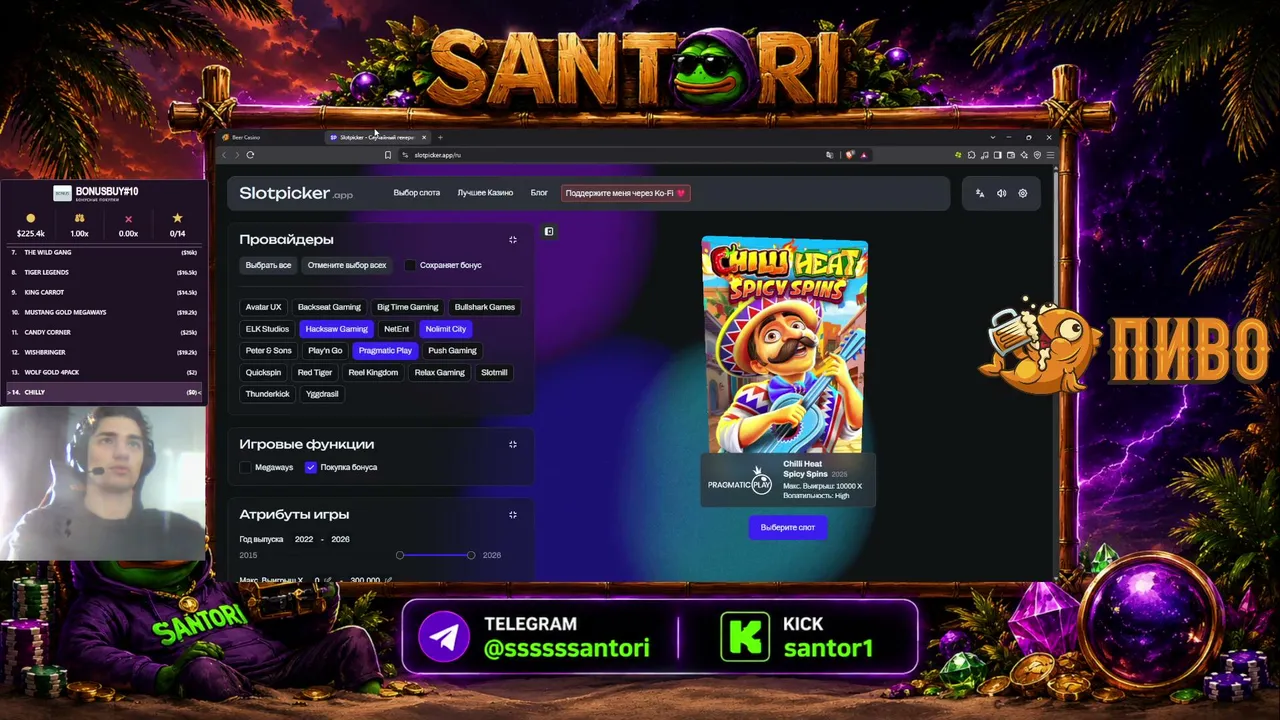Select the Big Time Gaming provider

(408, 307)
